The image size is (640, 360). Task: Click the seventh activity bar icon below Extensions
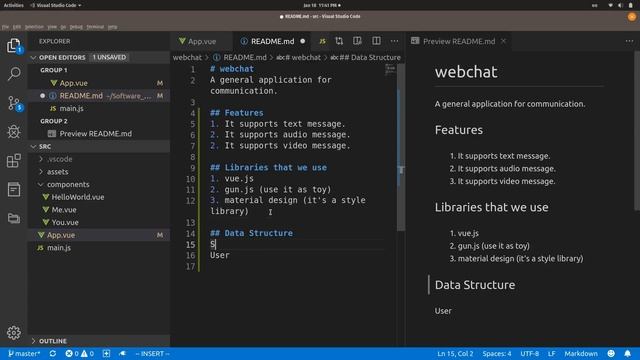(13, 189)
